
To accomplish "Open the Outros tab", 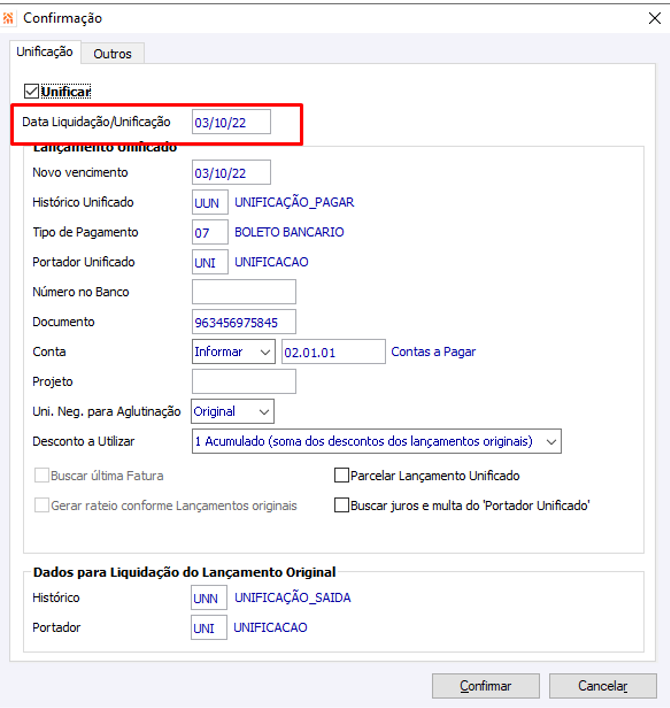I will click(112, 54).
